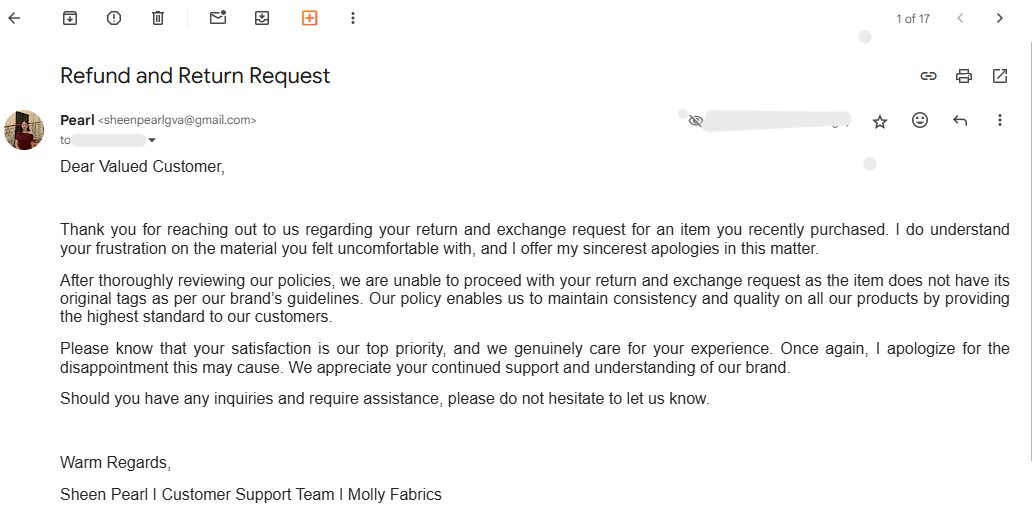Image resolution: width=1032 pixels, height=511 pixels.
Task: Mark email as unread
Action: (217, 18)
